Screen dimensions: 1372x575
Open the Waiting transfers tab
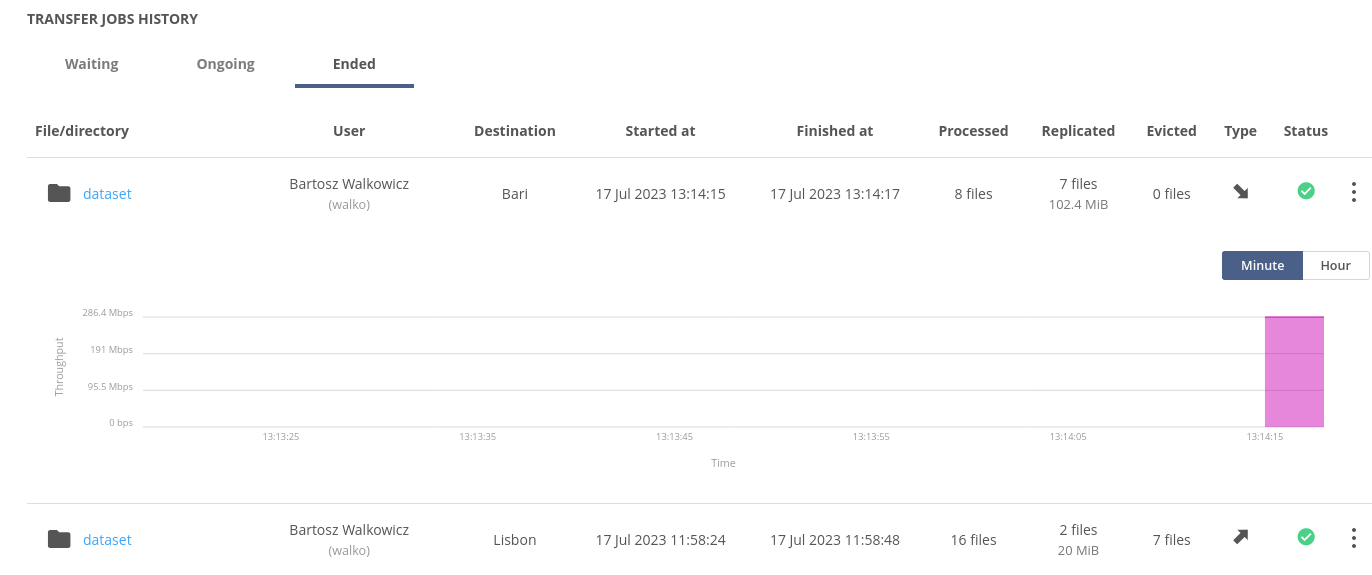tap(92, 64)
